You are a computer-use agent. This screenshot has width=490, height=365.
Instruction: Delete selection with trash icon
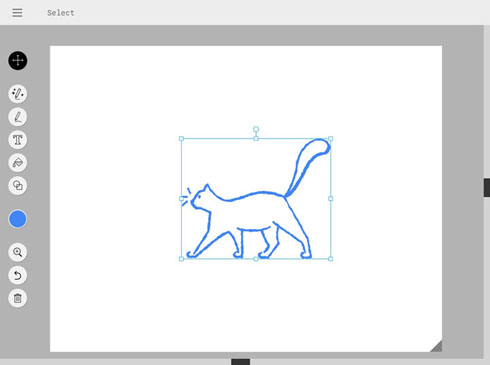[18, 298]
